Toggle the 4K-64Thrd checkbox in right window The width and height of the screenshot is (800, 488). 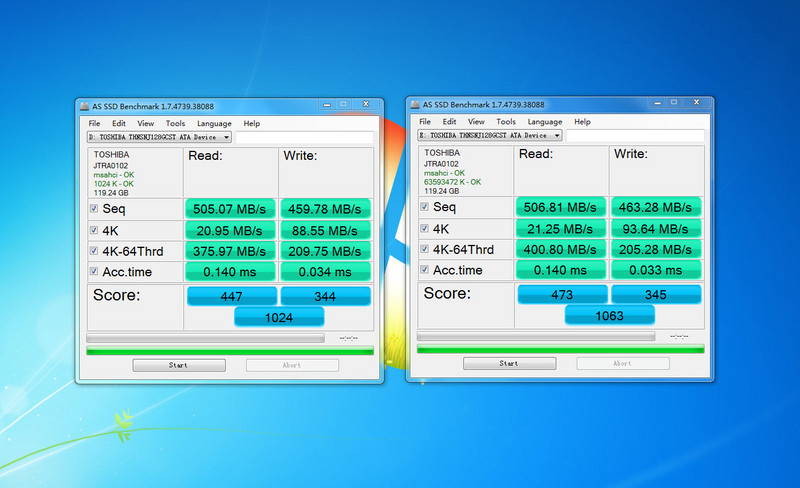coord(425,249)
